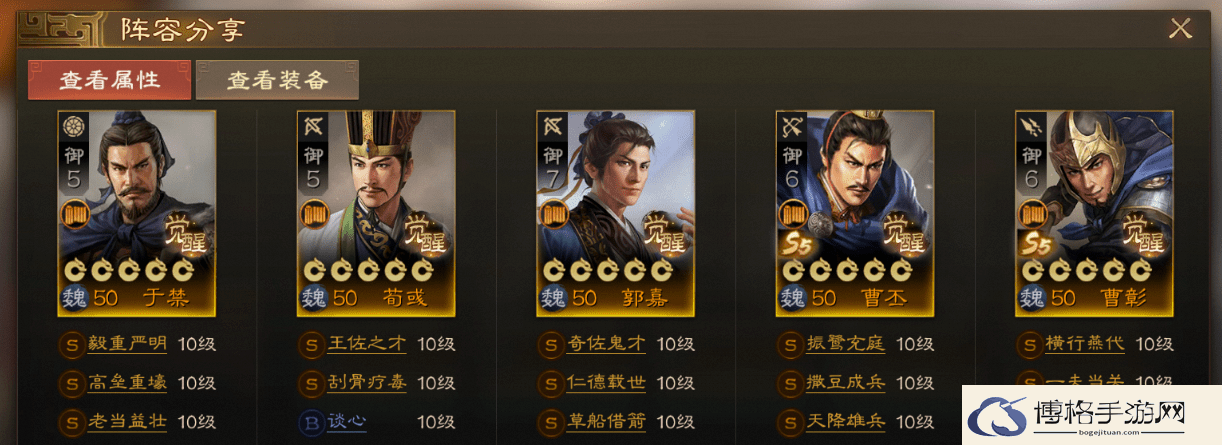Screen dimensions: 1222x445
Task: Open 荀彧 hero portrait card
Action: pyautogui.click(x=376, y=213)
